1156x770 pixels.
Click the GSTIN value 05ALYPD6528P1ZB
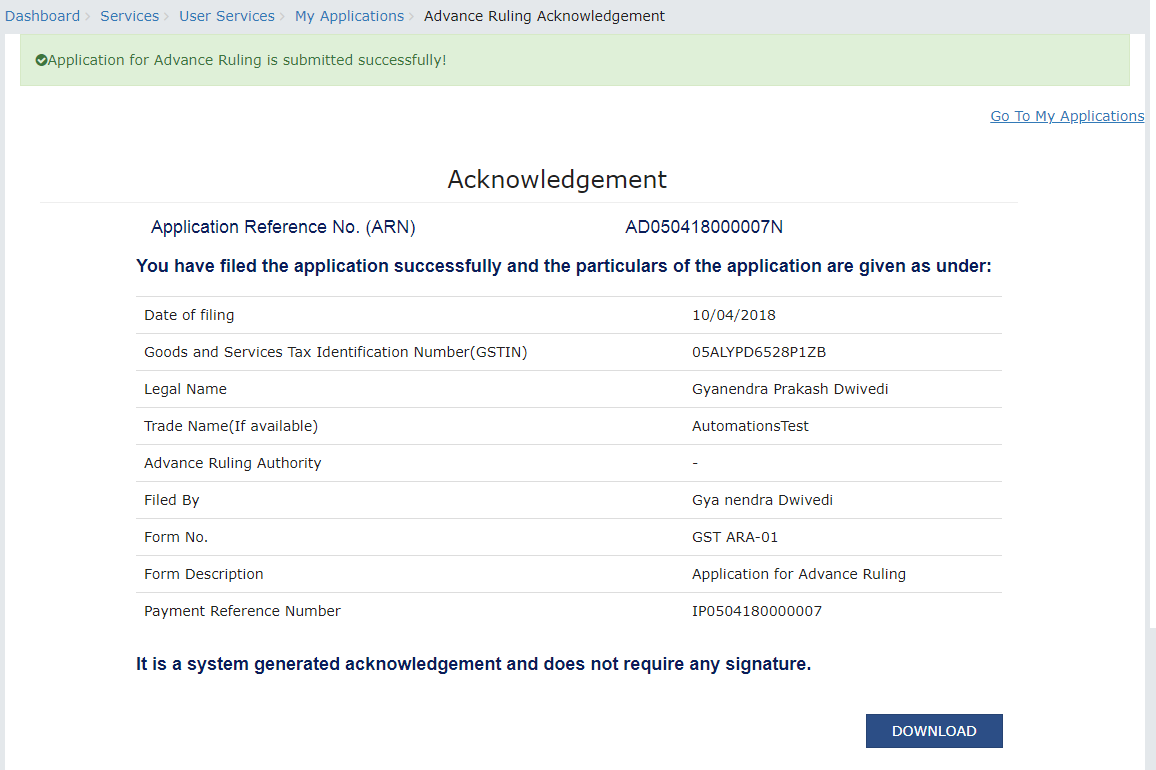click(758, 352)
